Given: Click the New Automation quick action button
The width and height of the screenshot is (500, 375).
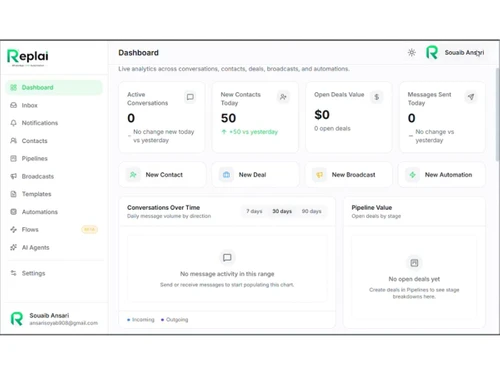Looking at the screenshot, I should coord(442,175).
